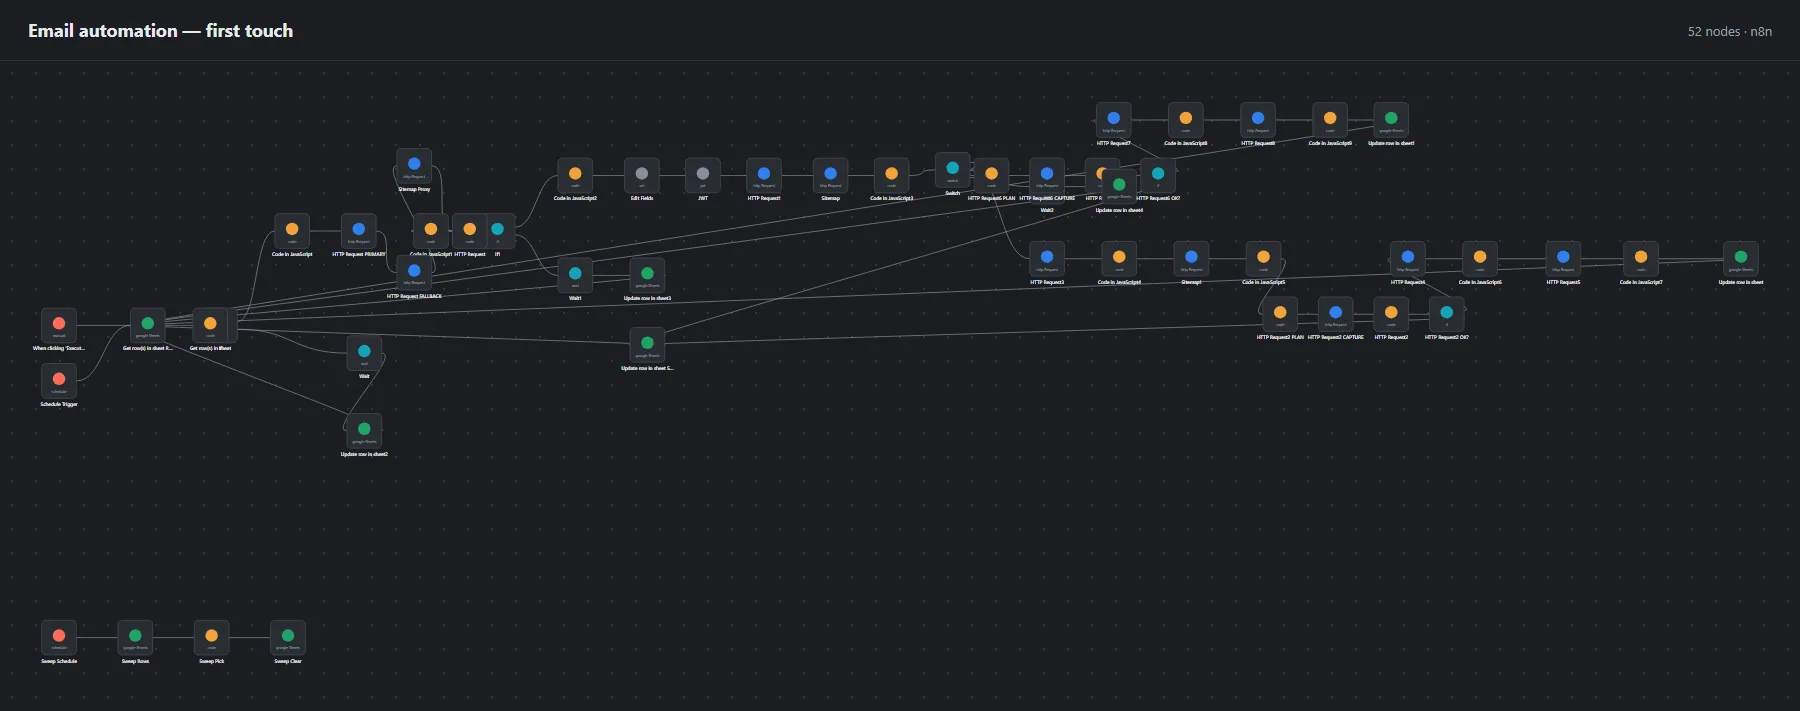Select the HTTP Request1 node

point(764,176)
